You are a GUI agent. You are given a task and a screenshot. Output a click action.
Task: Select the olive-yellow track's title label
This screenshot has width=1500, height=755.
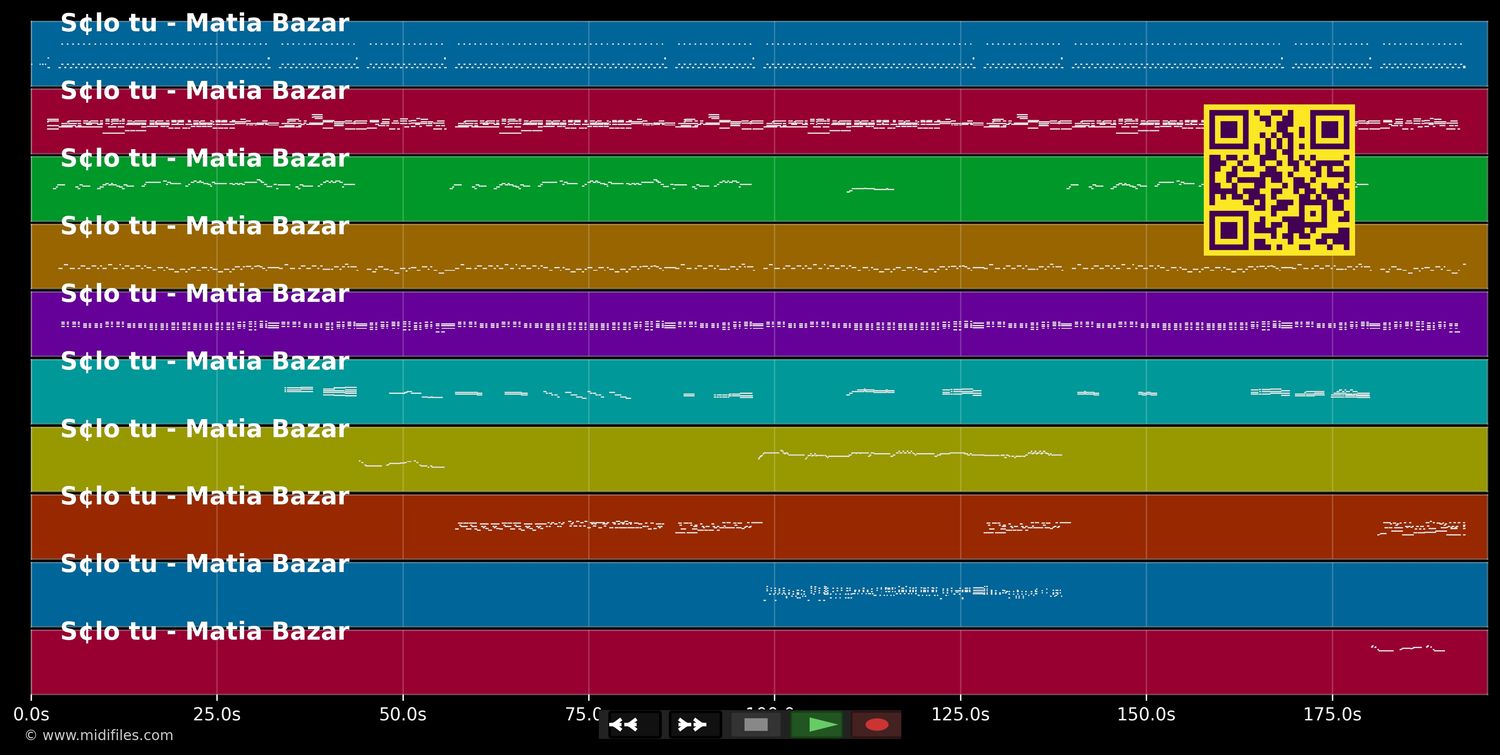click(x=205, y=429)
